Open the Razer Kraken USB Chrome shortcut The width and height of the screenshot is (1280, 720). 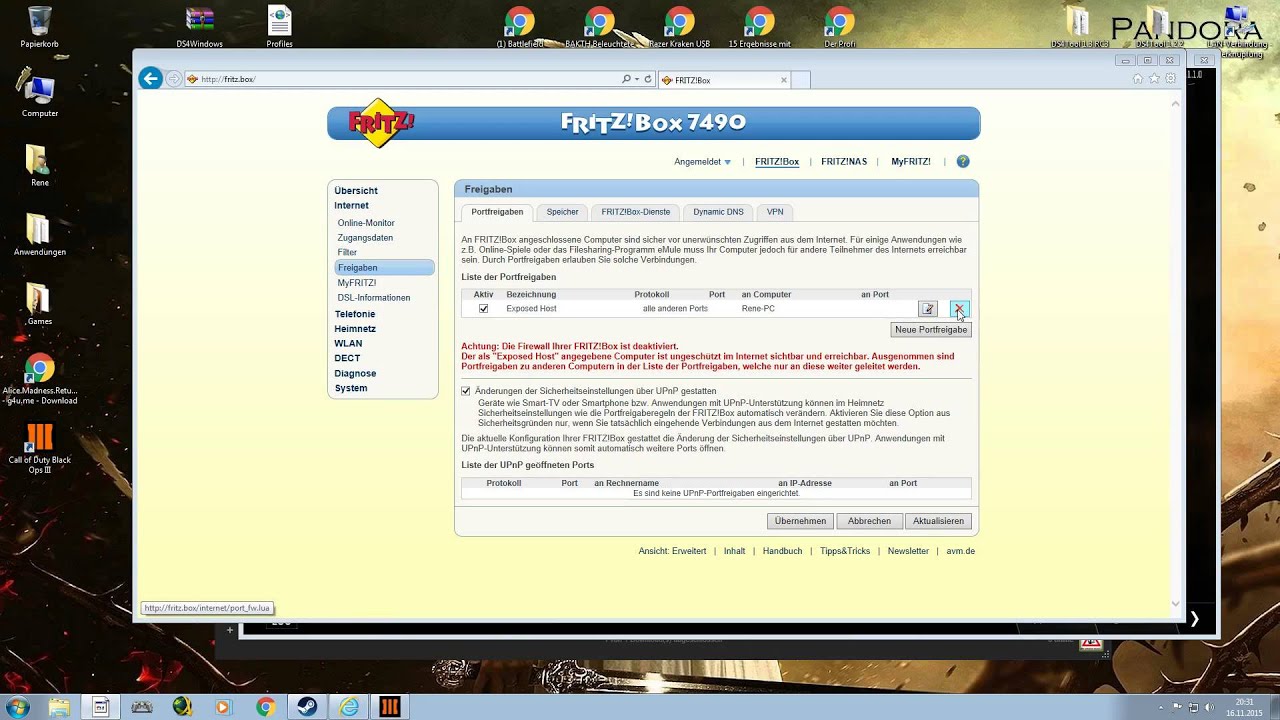pos(679,28)
